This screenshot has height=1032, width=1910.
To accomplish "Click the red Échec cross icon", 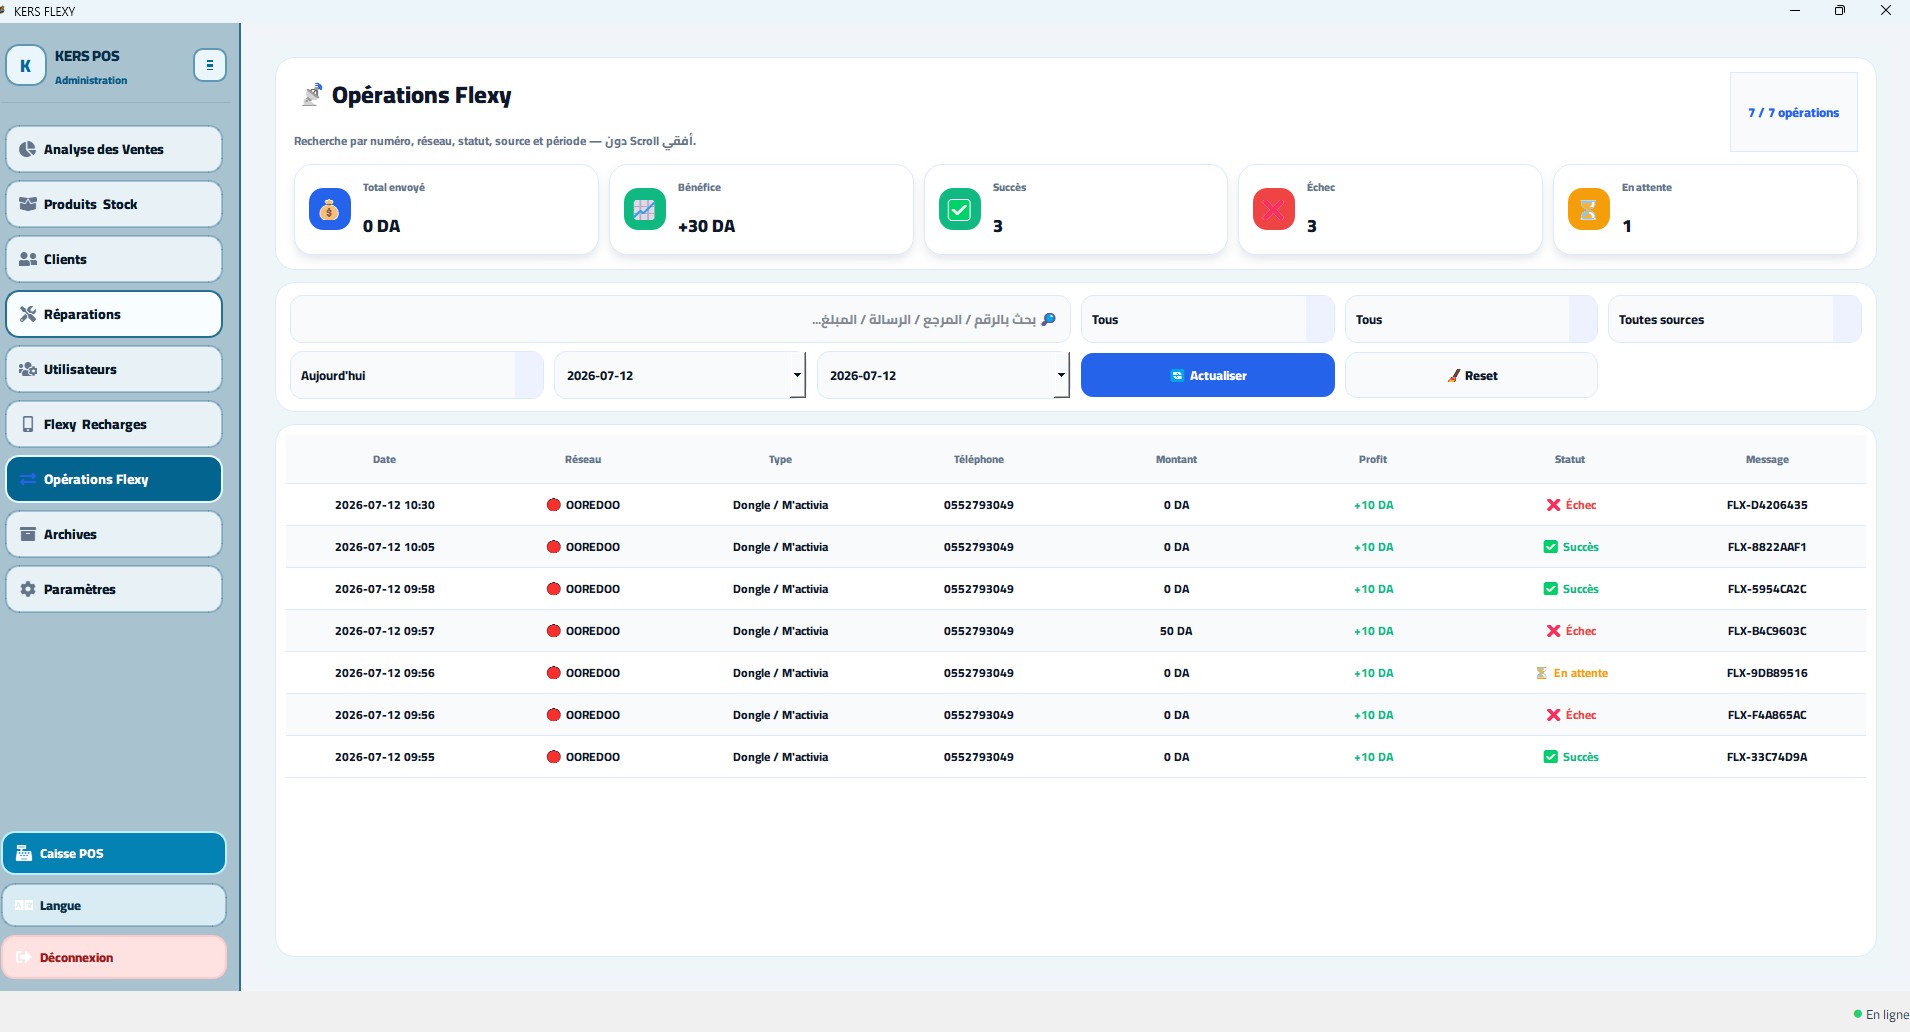I will 1273,210.
